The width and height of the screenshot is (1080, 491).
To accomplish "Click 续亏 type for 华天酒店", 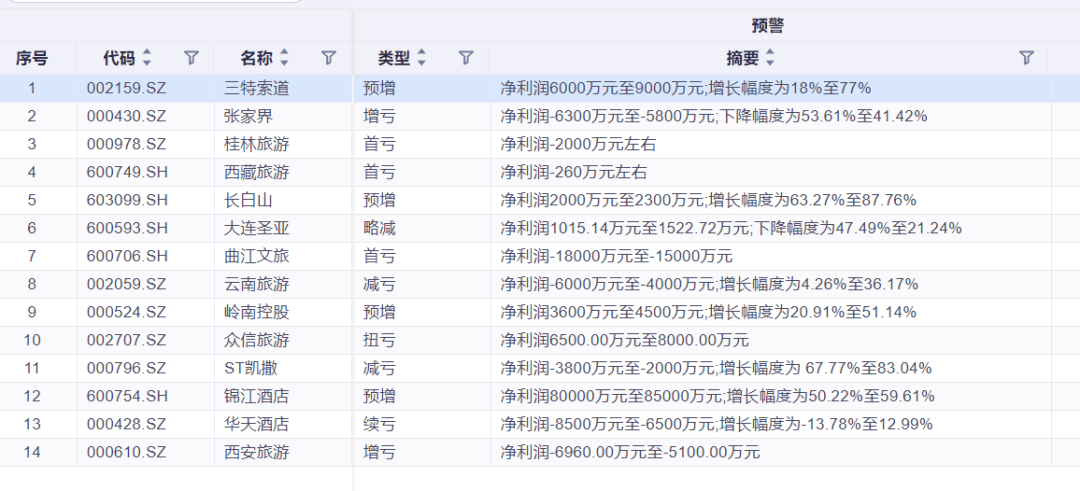I will click(x=379, y=424).
